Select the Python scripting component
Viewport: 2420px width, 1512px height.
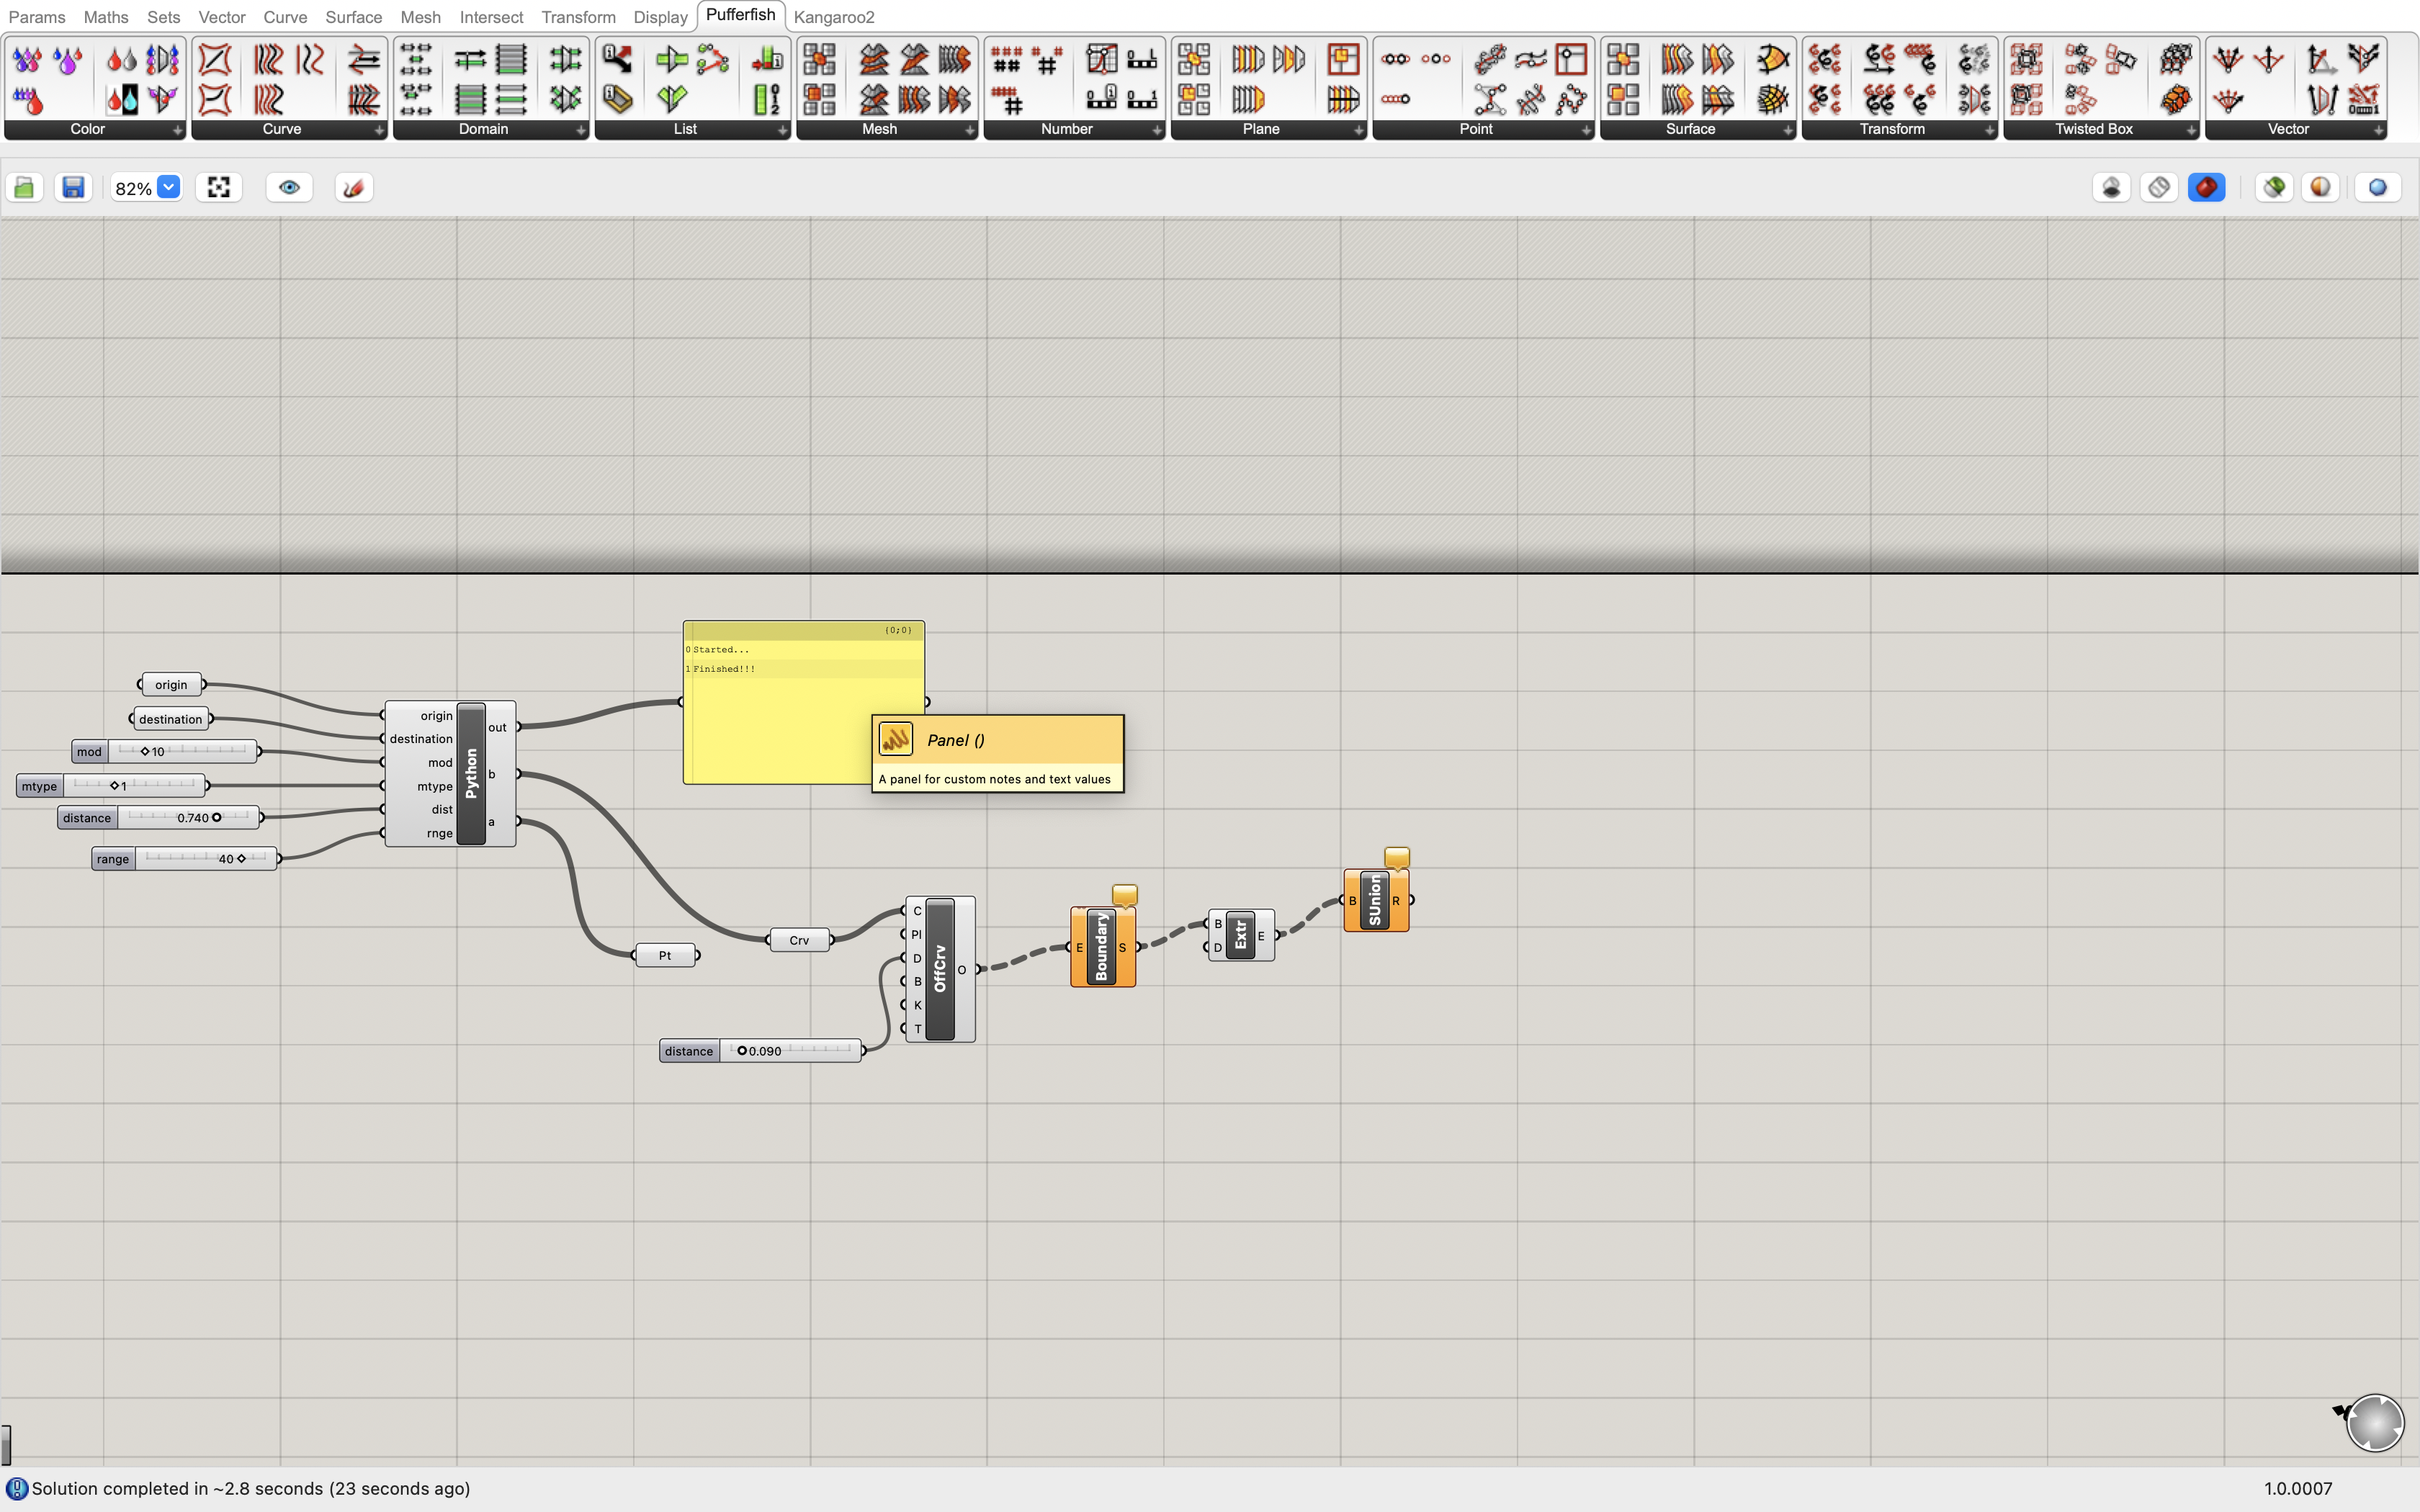click(x=471, y=775)
